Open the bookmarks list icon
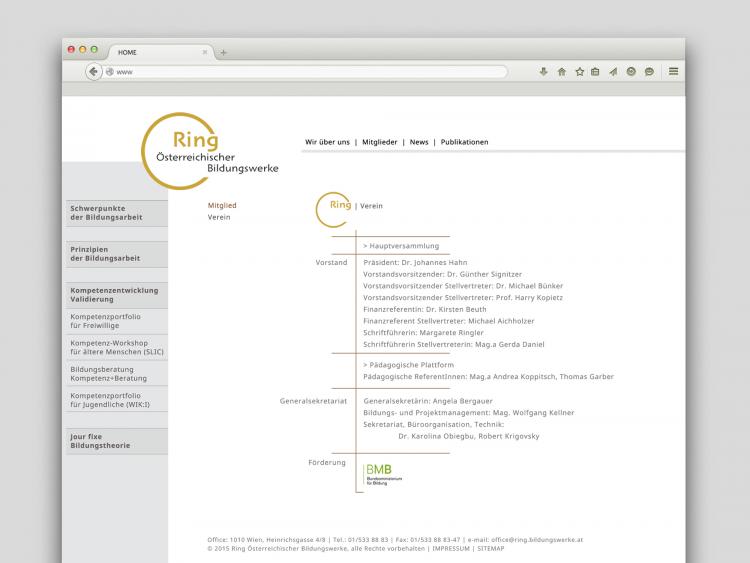Screen dimensions: 750x563 (595, 72)
